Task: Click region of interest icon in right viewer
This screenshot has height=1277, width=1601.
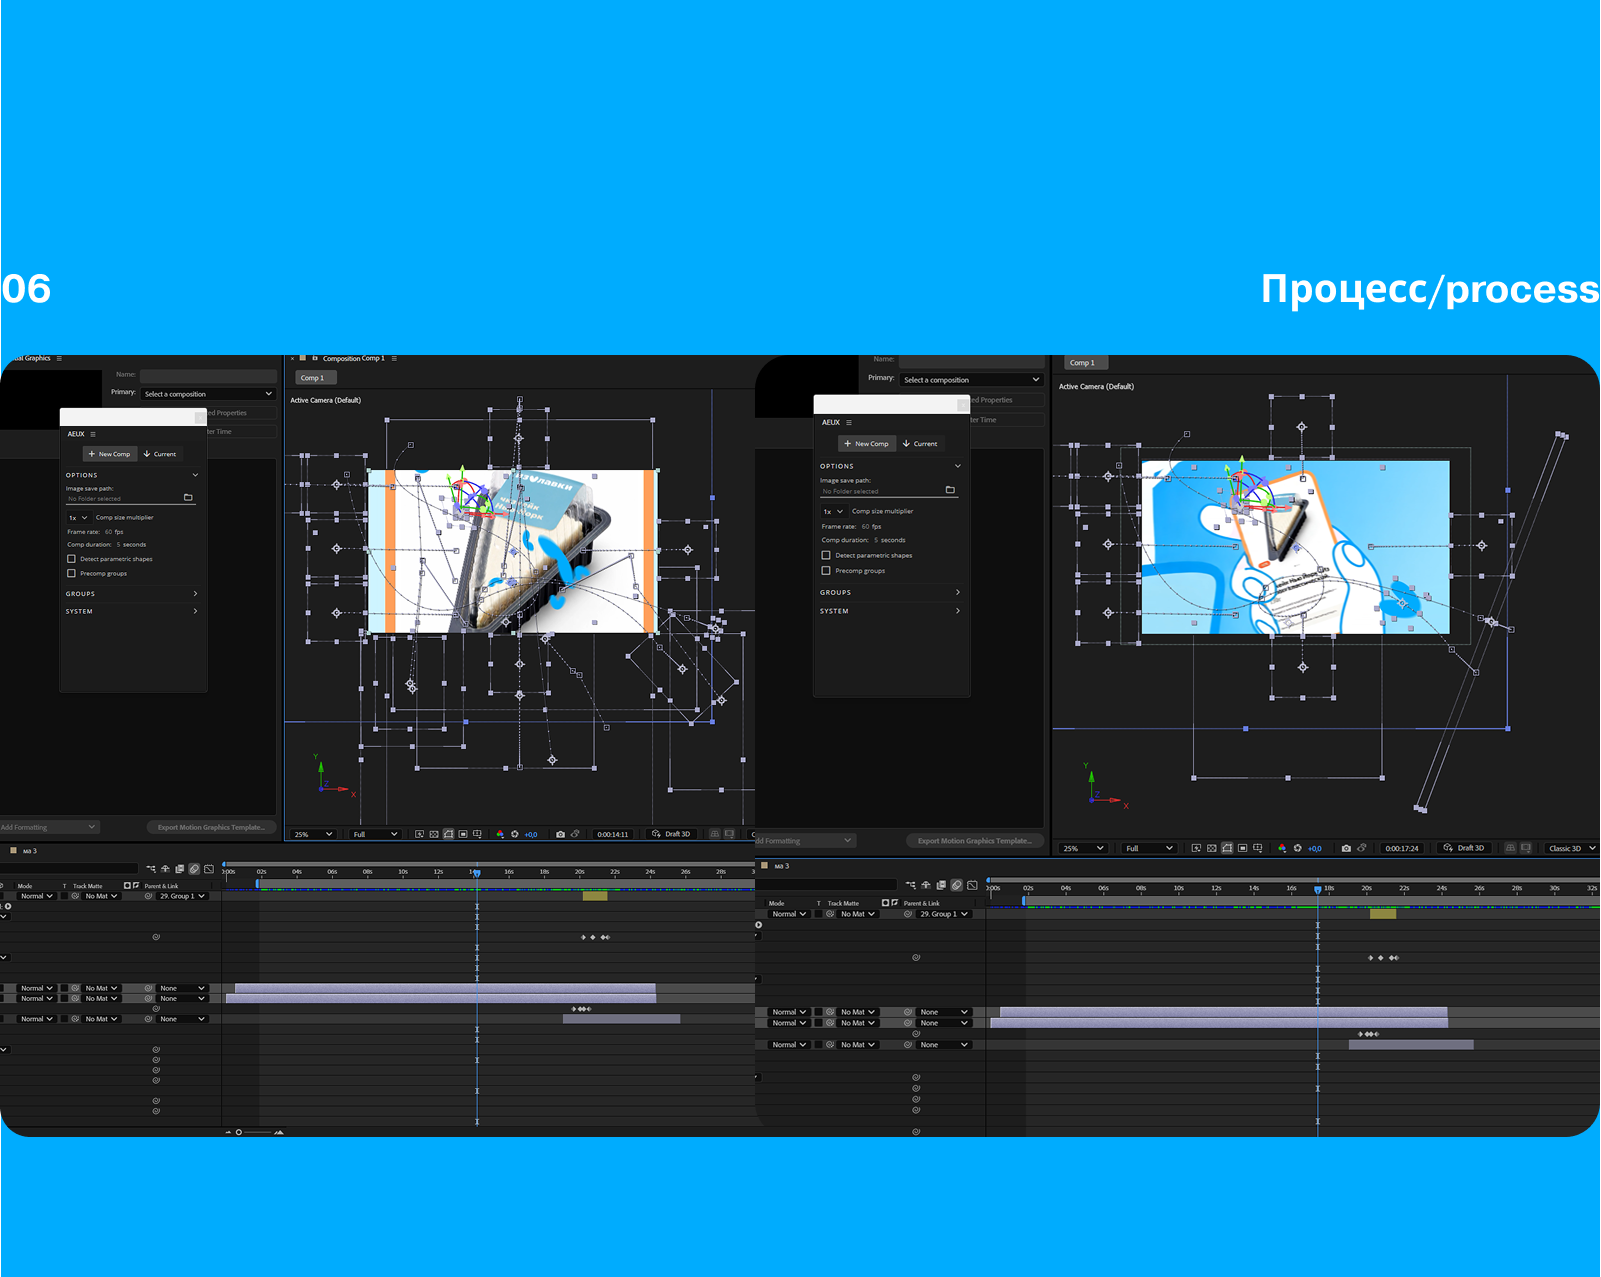Action: 1243,848
